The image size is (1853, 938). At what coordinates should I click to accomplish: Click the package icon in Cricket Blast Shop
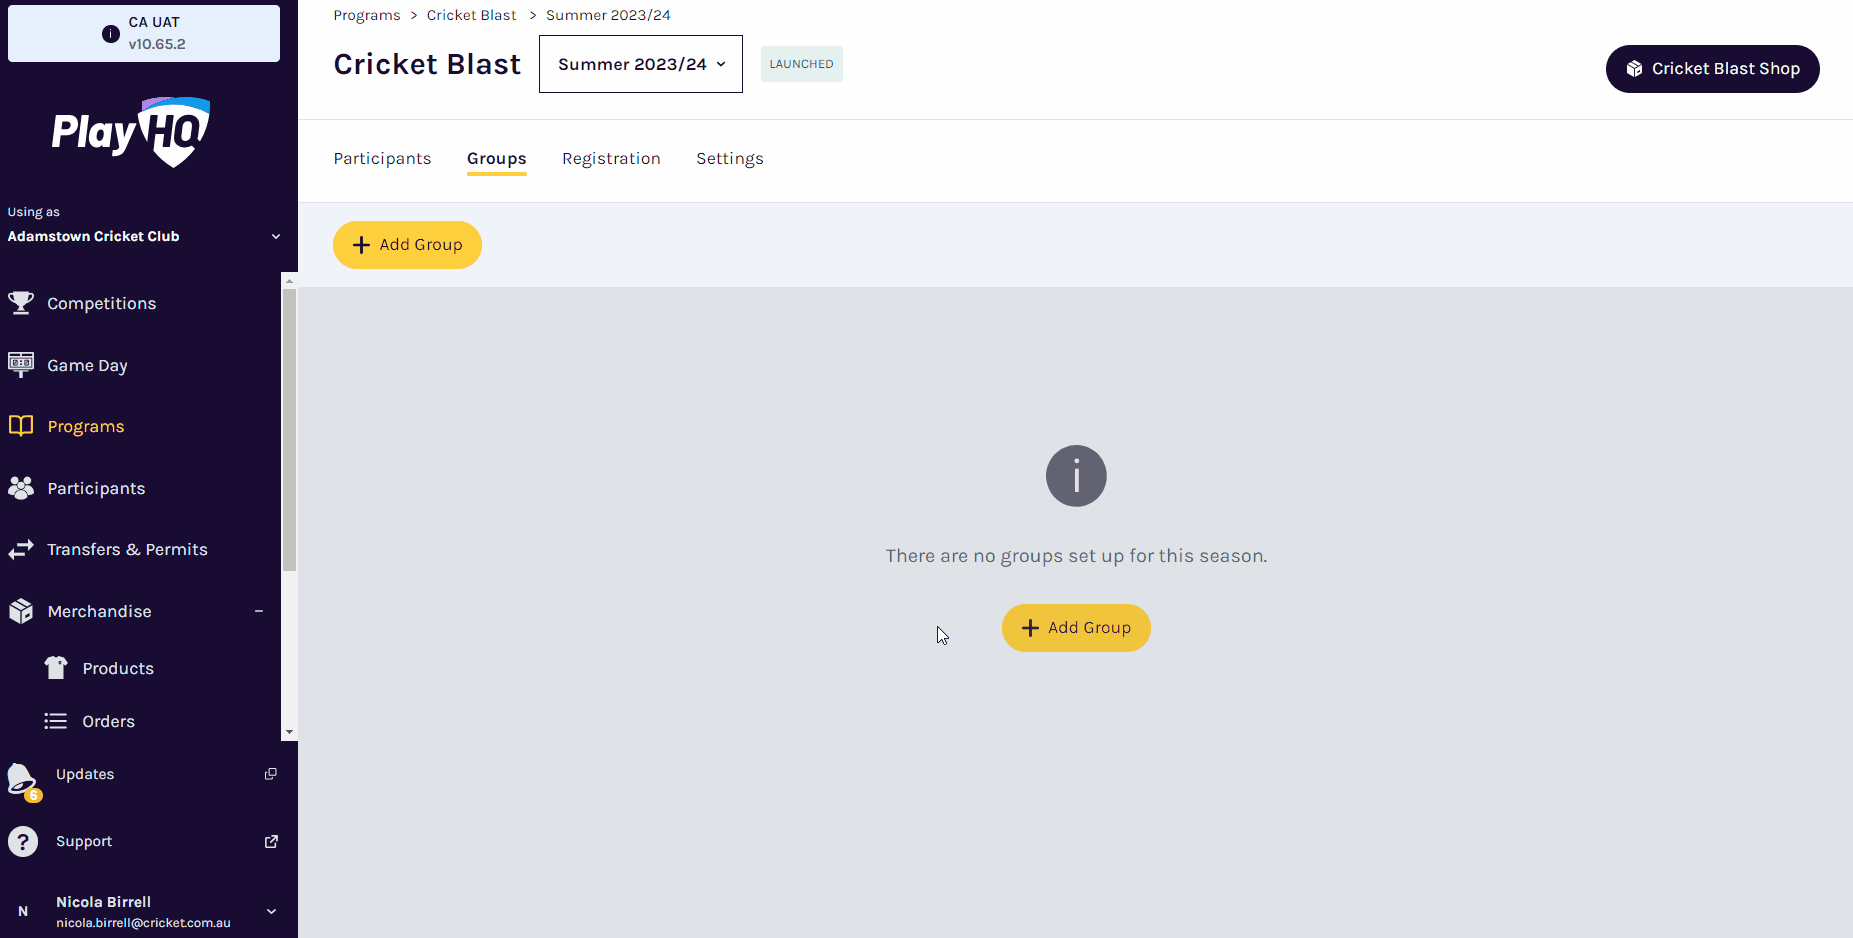coord(1634,69)
